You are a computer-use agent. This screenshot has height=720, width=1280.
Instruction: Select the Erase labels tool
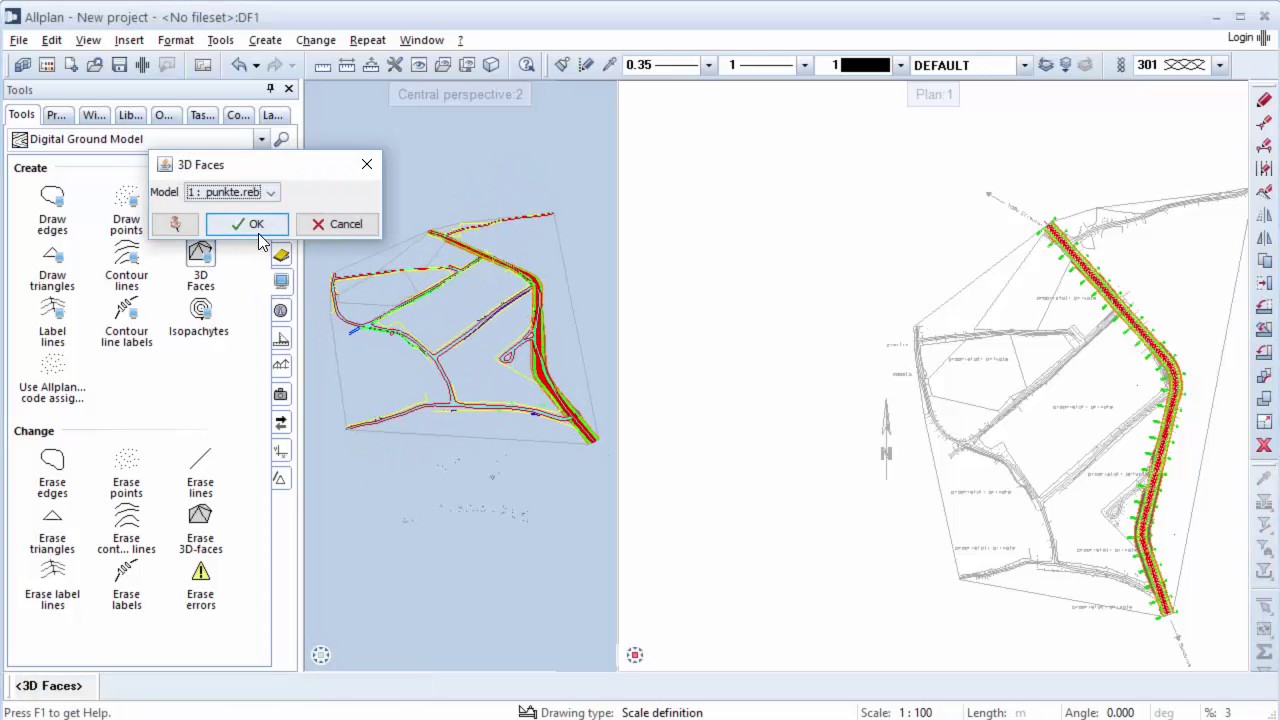(126, 585)
